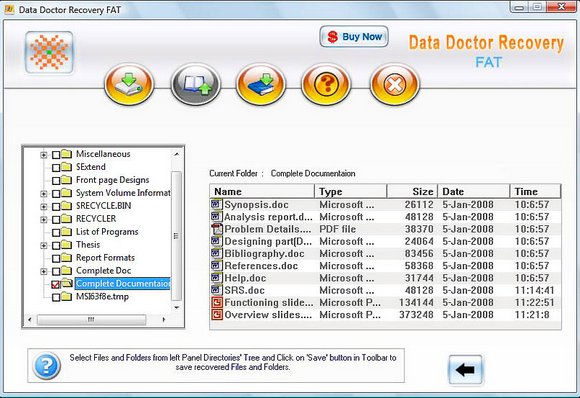Maximize the Data Doctor Recovery window
Viewport: 580px width, 398px height.
coord(538,7)
